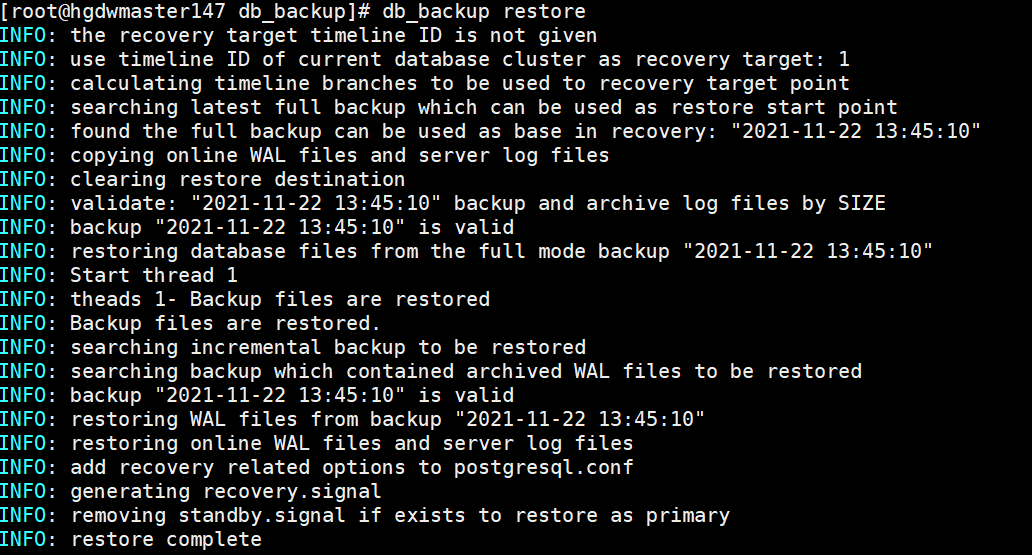Image resolution: width=1032 pixels, height=555 pixels.
Task: Click the "searching incremental backup" line
Action: pos(328,347)
